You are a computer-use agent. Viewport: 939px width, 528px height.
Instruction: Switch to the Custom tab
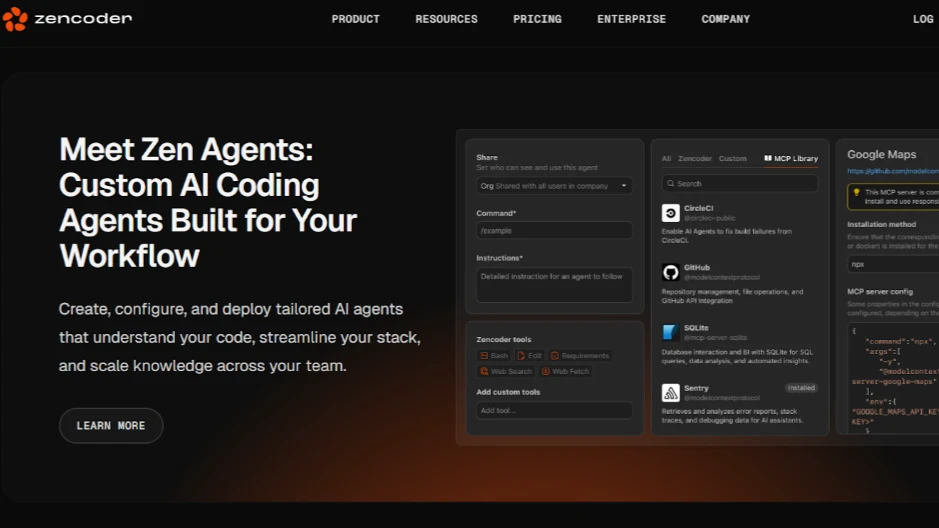tap(732, 159)
